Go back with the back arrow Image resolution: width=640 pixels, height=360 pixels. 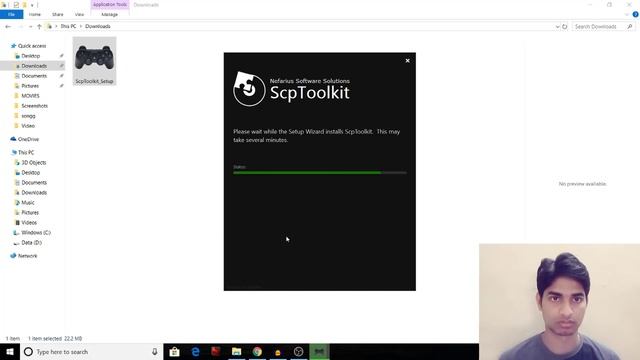[x=8, y=27]
